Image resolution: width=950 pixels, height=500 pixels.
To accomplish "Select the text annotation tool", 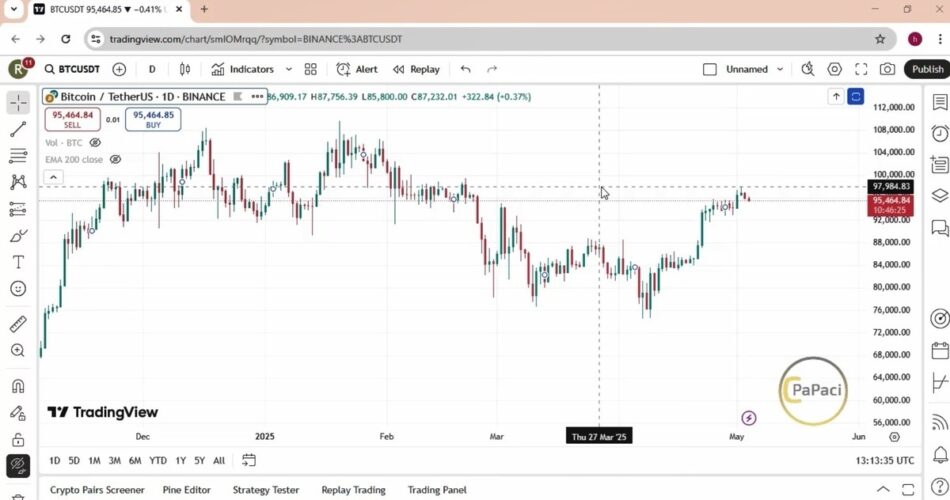I will [18, 262].
